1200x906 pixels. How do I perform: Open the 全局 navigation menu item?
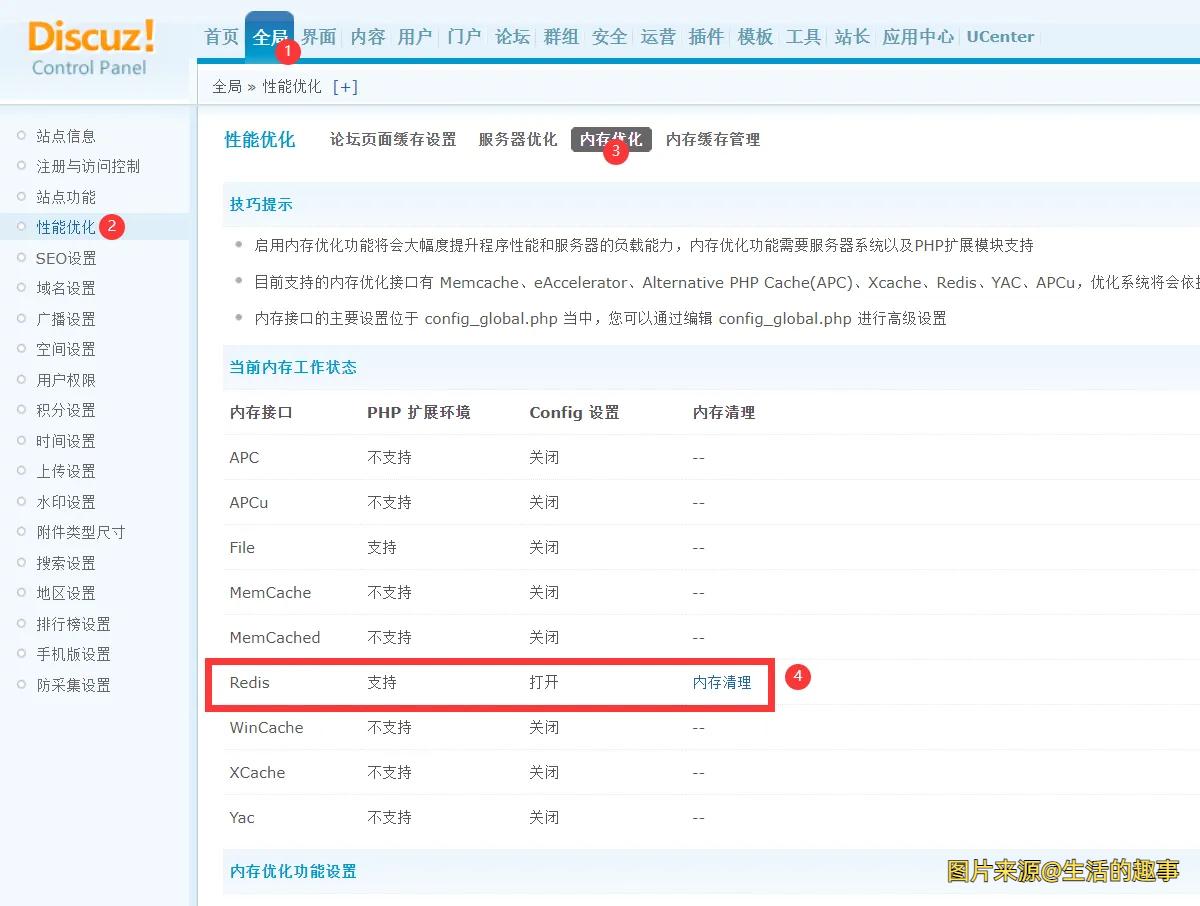click(269, 36)
